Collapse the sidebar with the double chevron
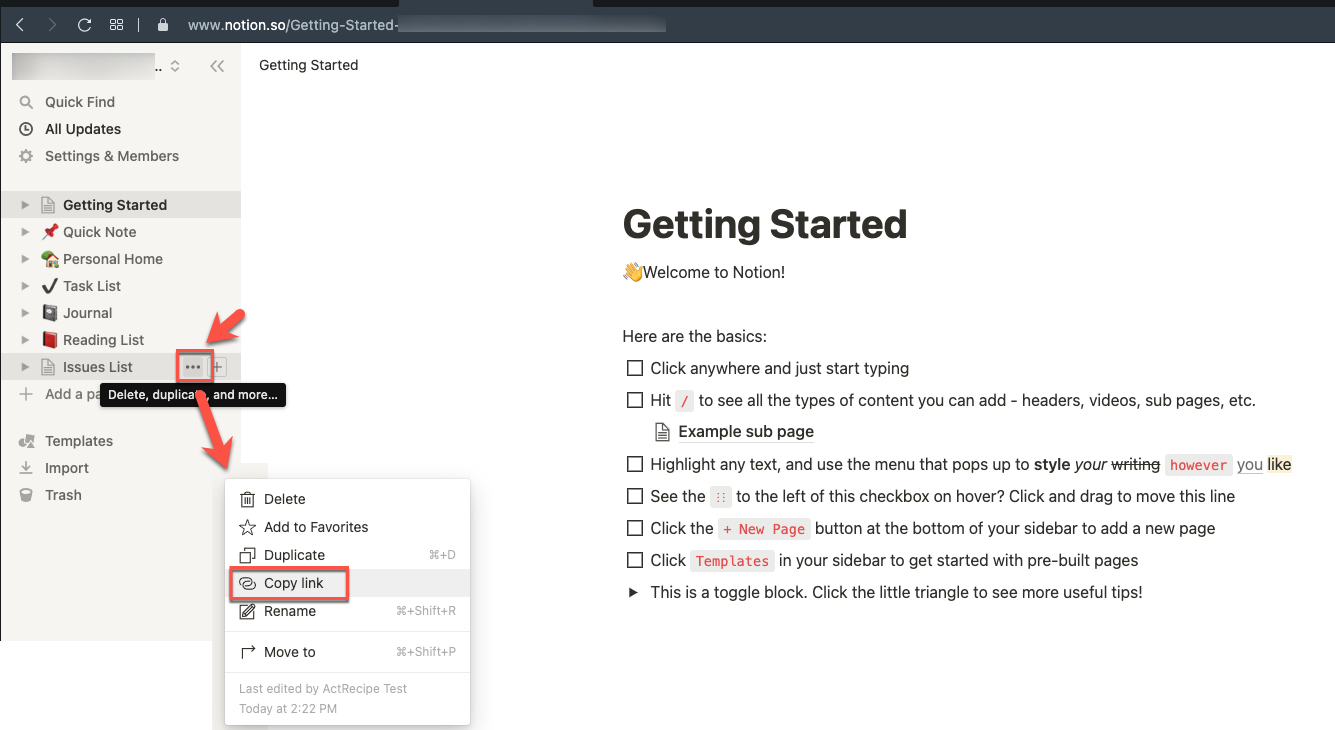 tap(217, 66)
